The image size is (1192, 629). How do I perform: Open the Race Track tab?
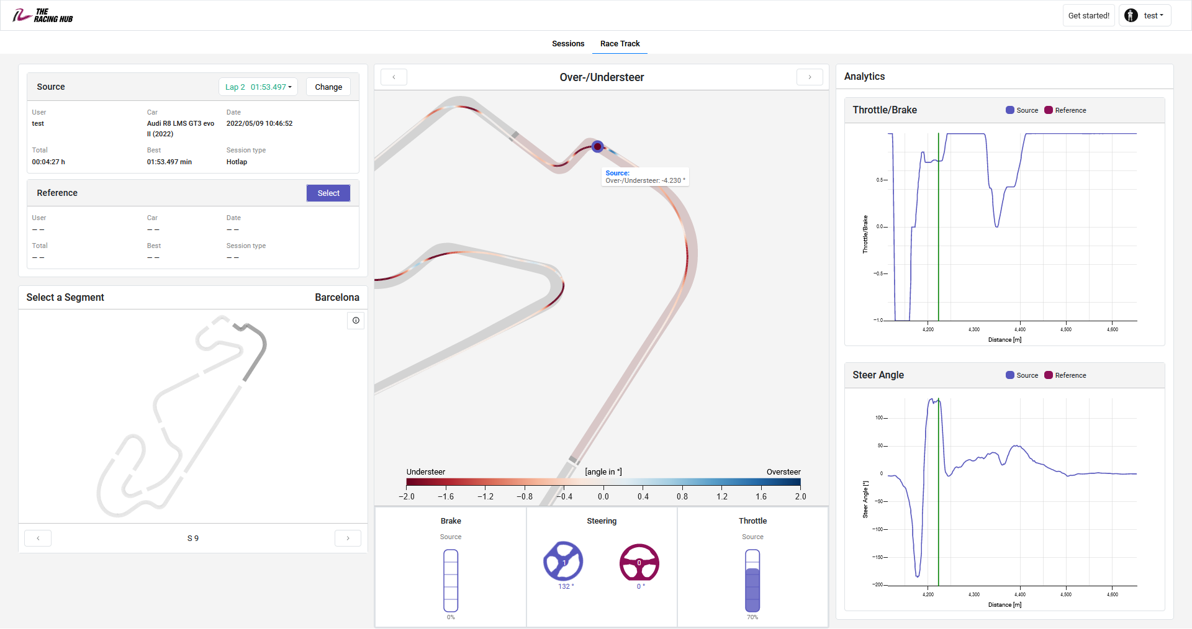point(620,44)
